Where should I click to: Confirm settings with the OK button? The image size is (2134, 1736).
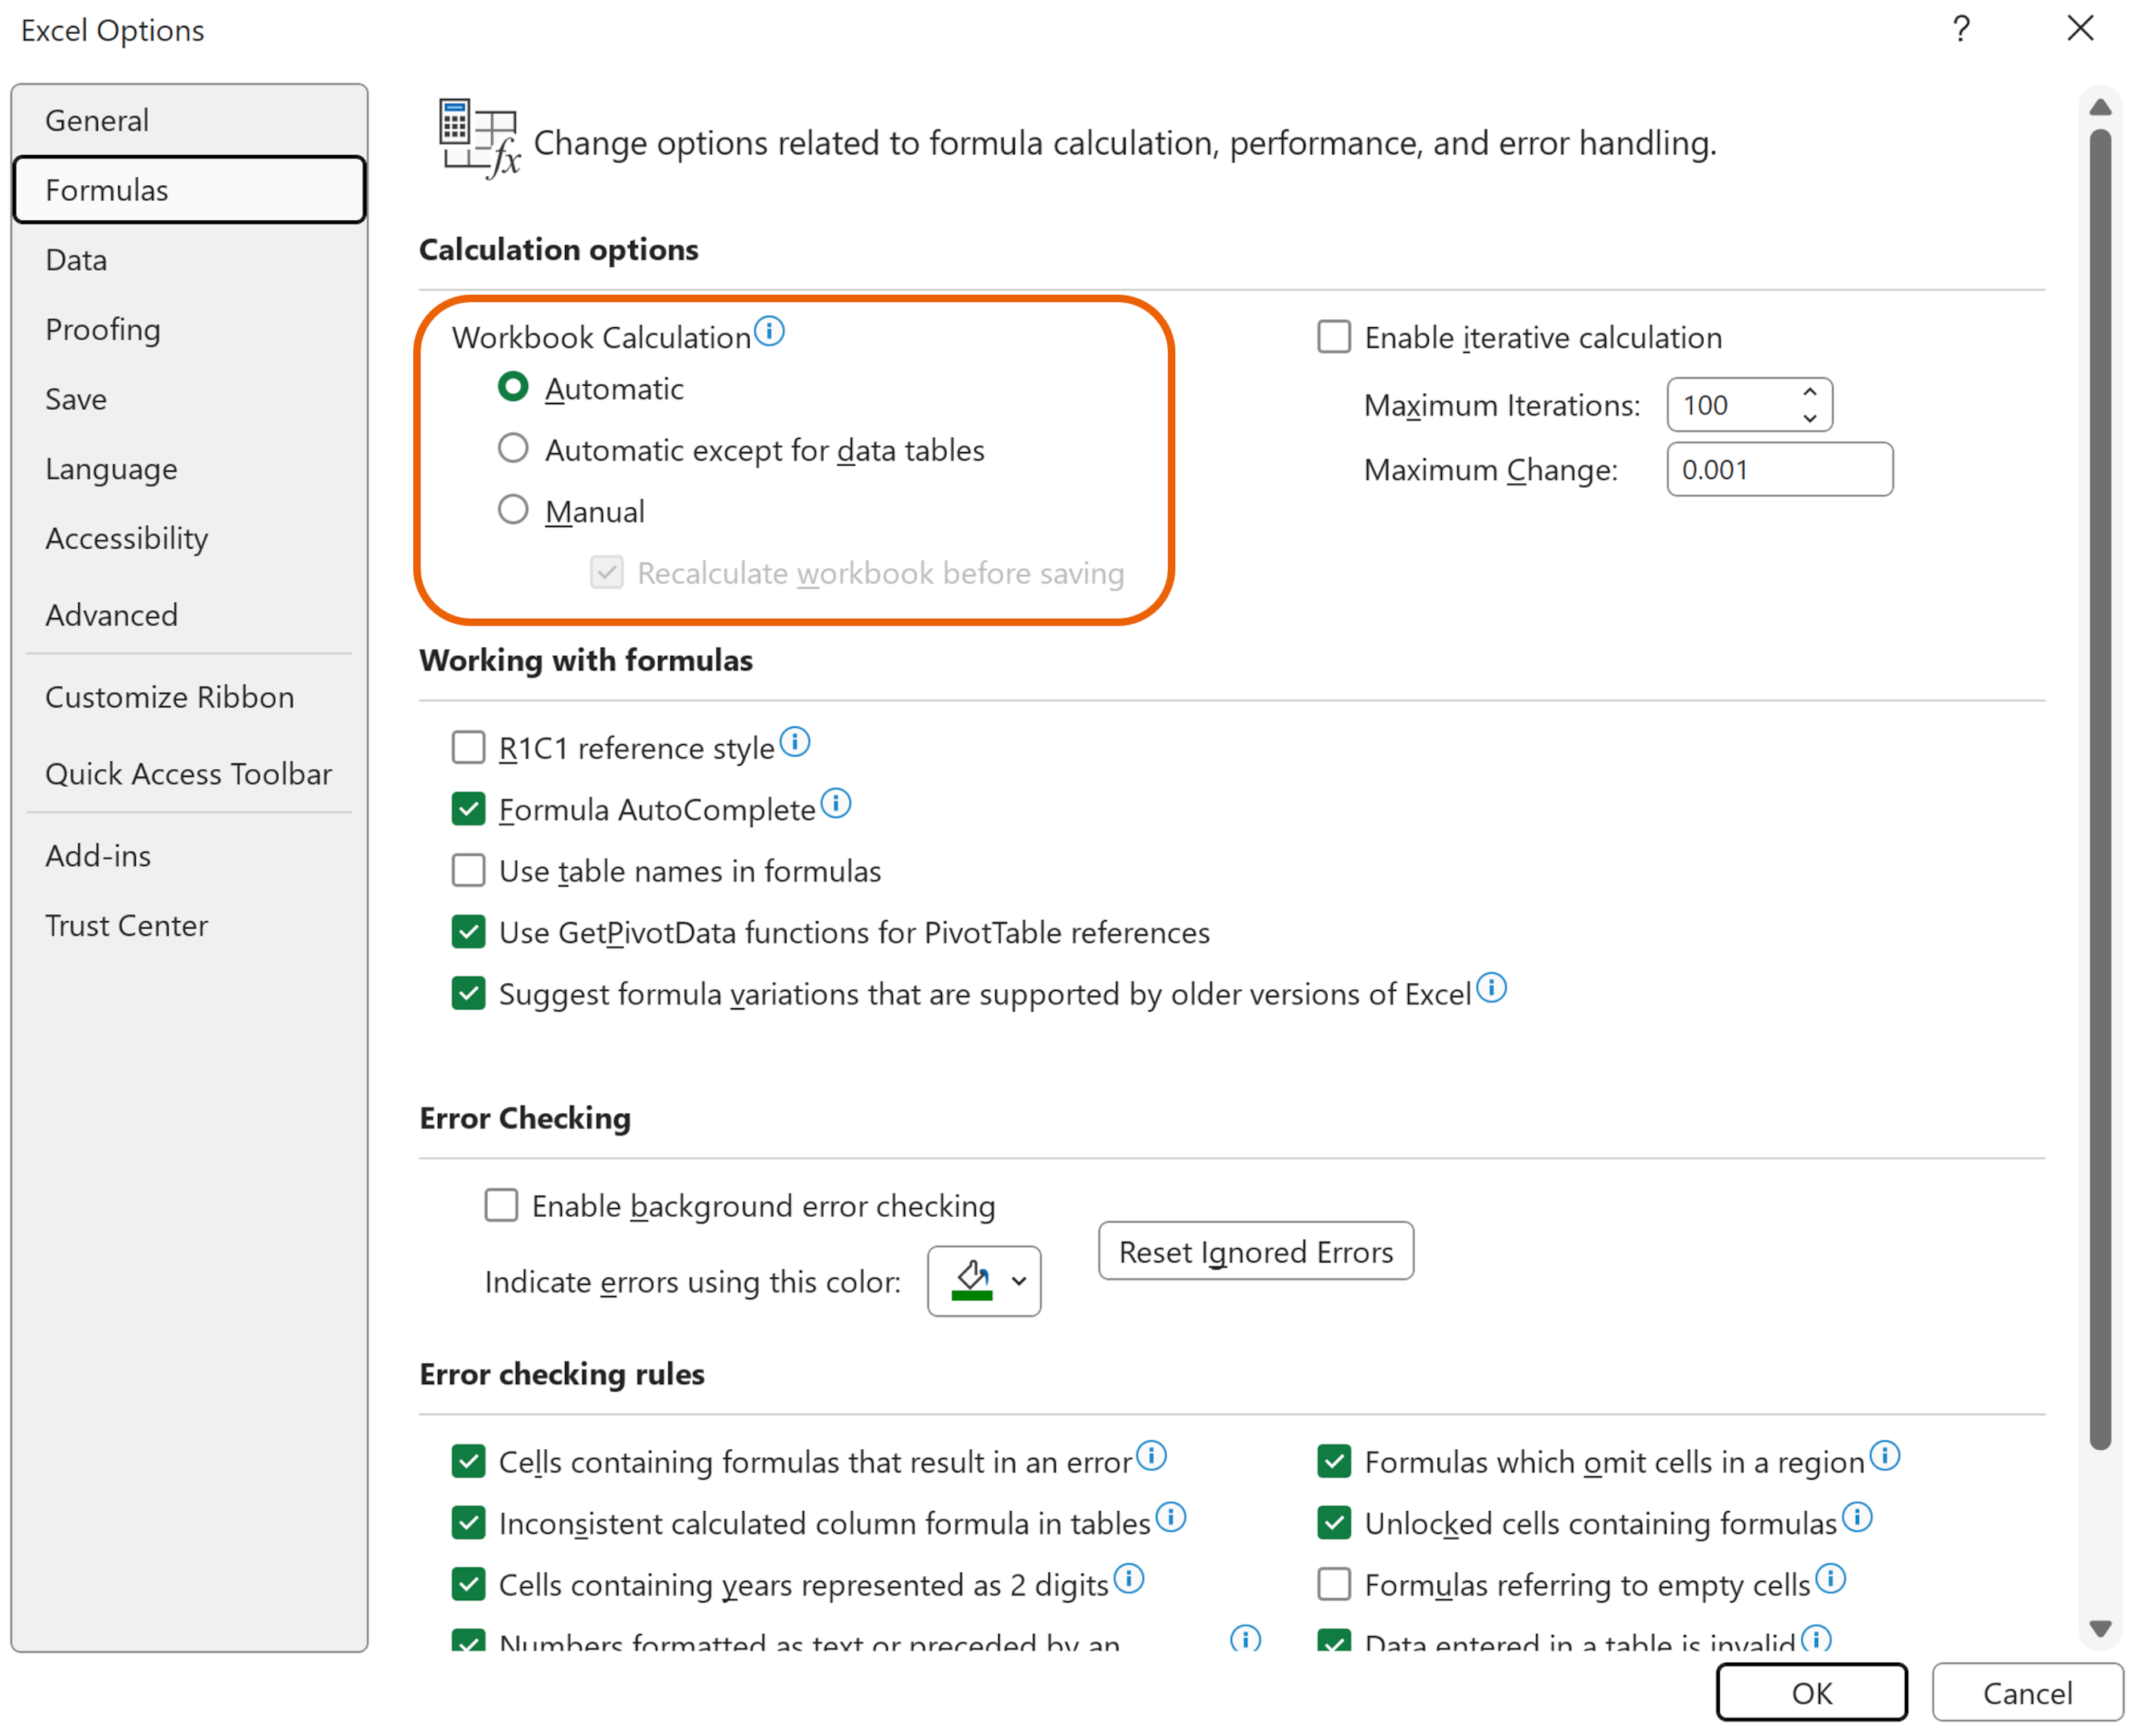click(1811, 1693)
